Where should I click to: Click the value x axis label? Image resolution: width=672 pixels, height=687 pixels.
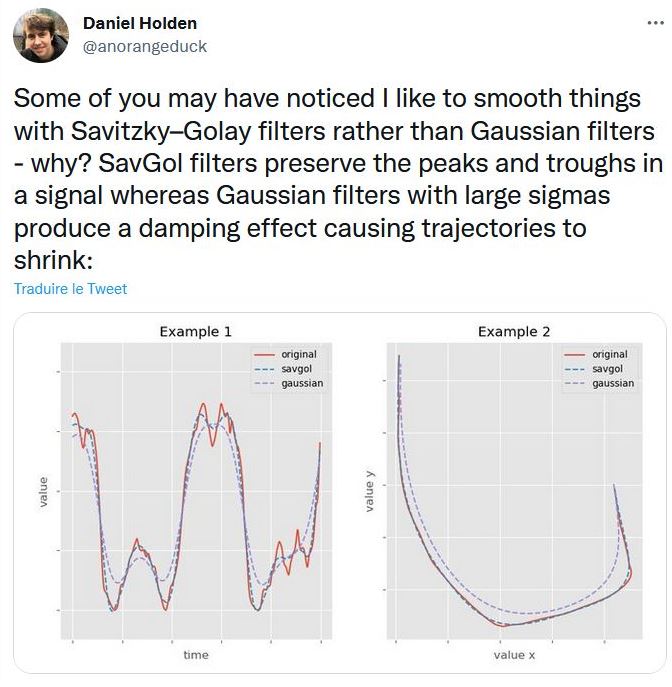[x=515, y=655]
